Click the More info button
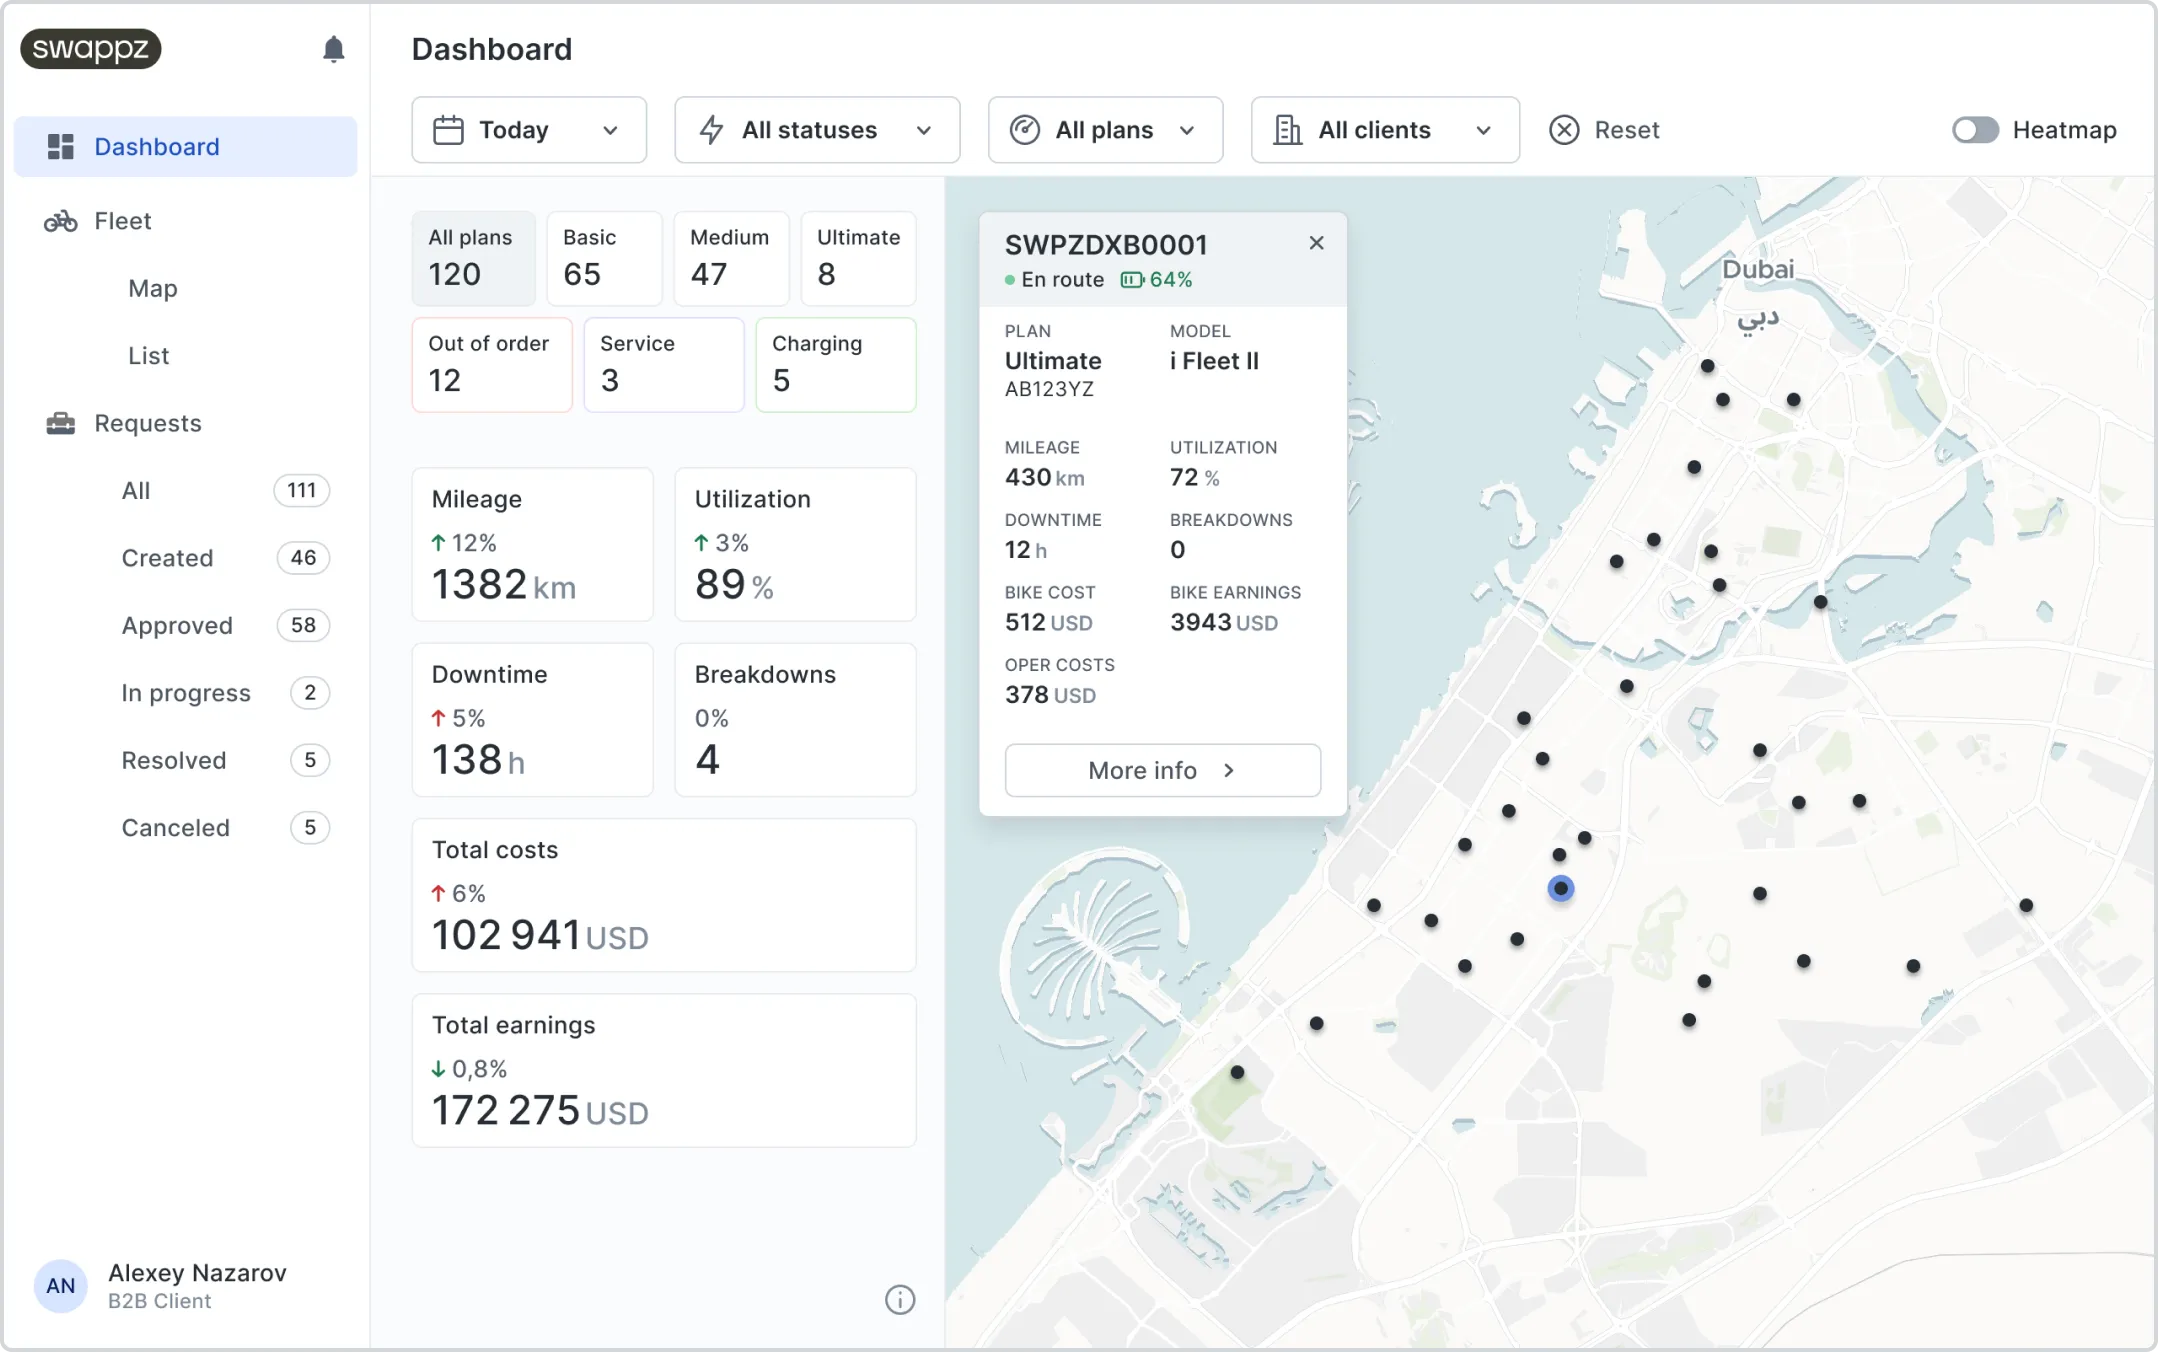2158x1352 pixels. click(1162, 770)
